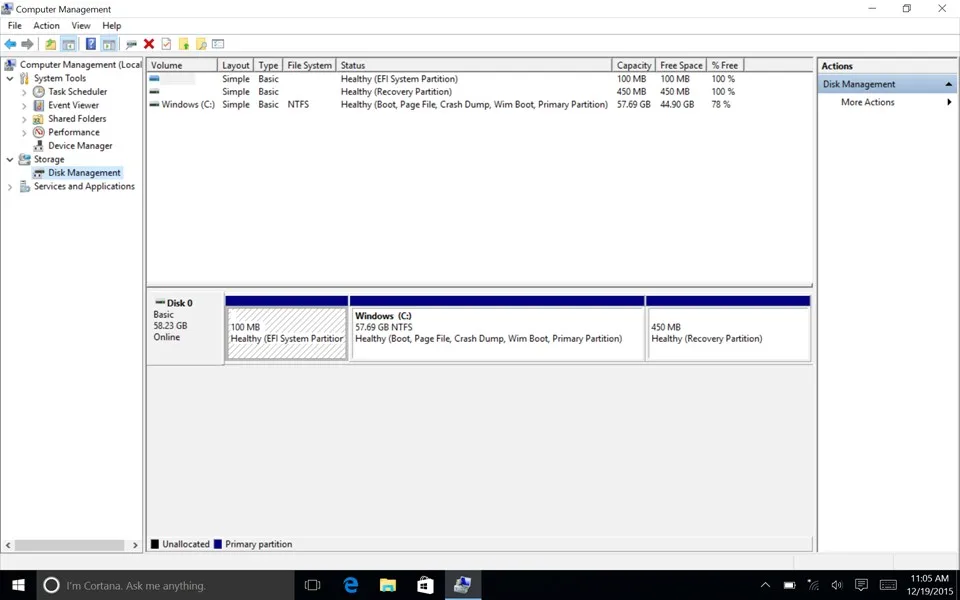Collapse the System Tools tree node

tap(10, 78)
